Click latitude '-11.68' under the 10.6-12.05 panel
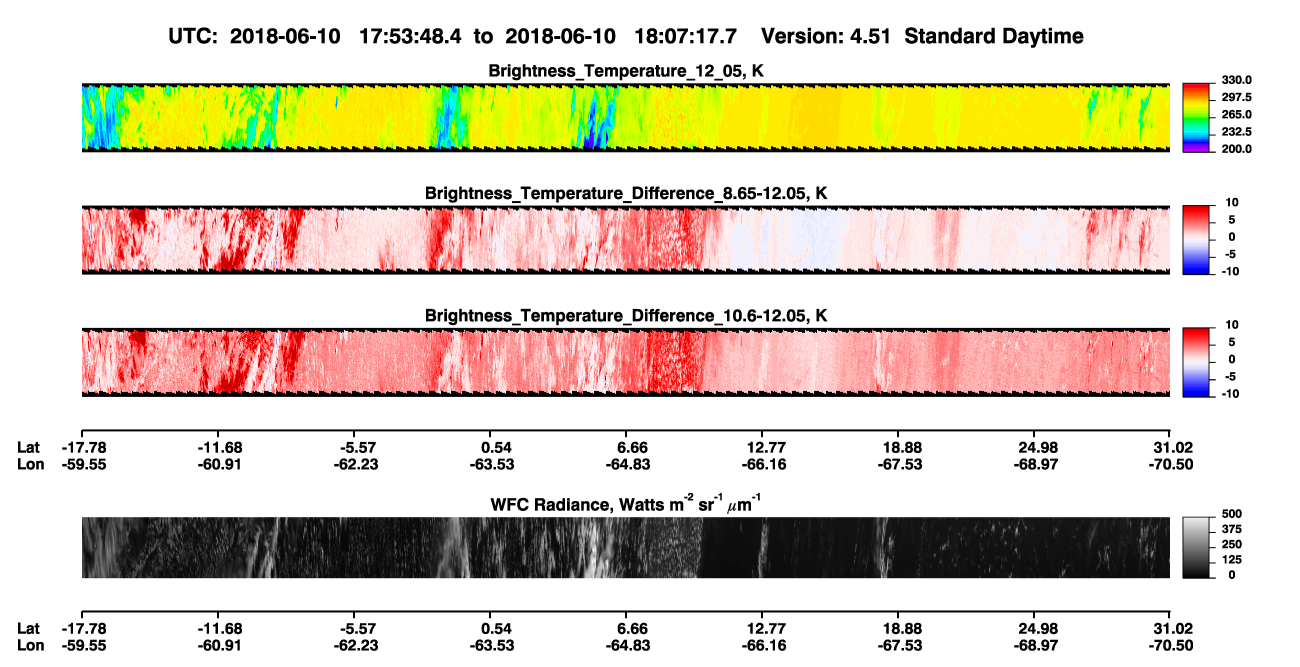This screenshot has height=667, width=1300. coord(222,447)
